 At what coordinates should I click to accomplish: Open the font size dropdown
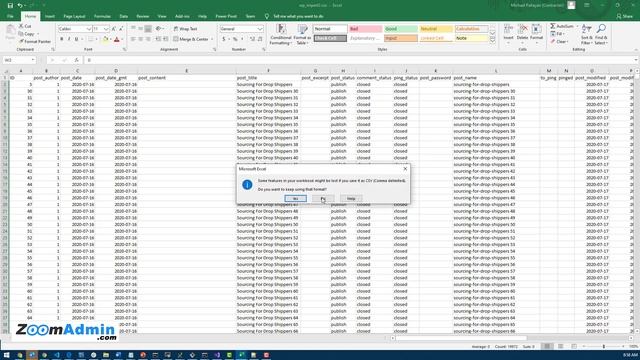point(107,29)
